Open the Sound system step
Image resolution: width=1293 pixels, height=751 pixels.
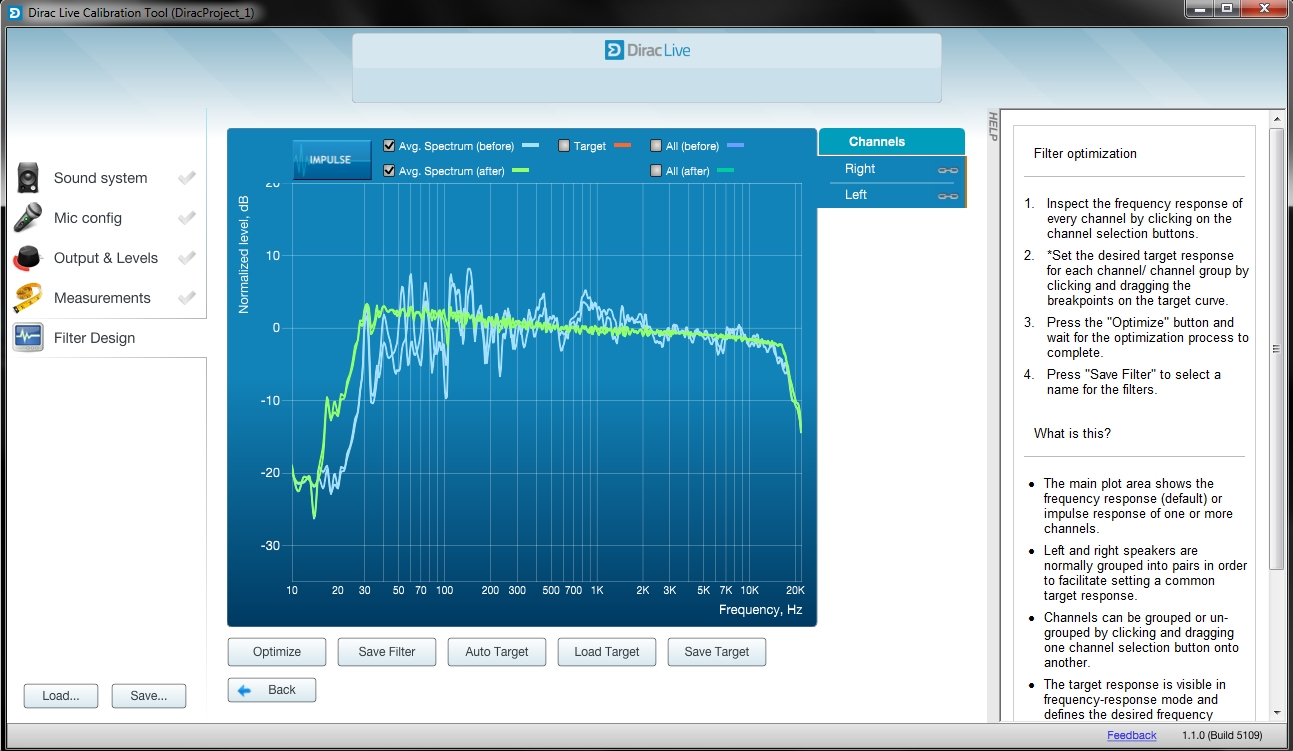click(105, 178)
